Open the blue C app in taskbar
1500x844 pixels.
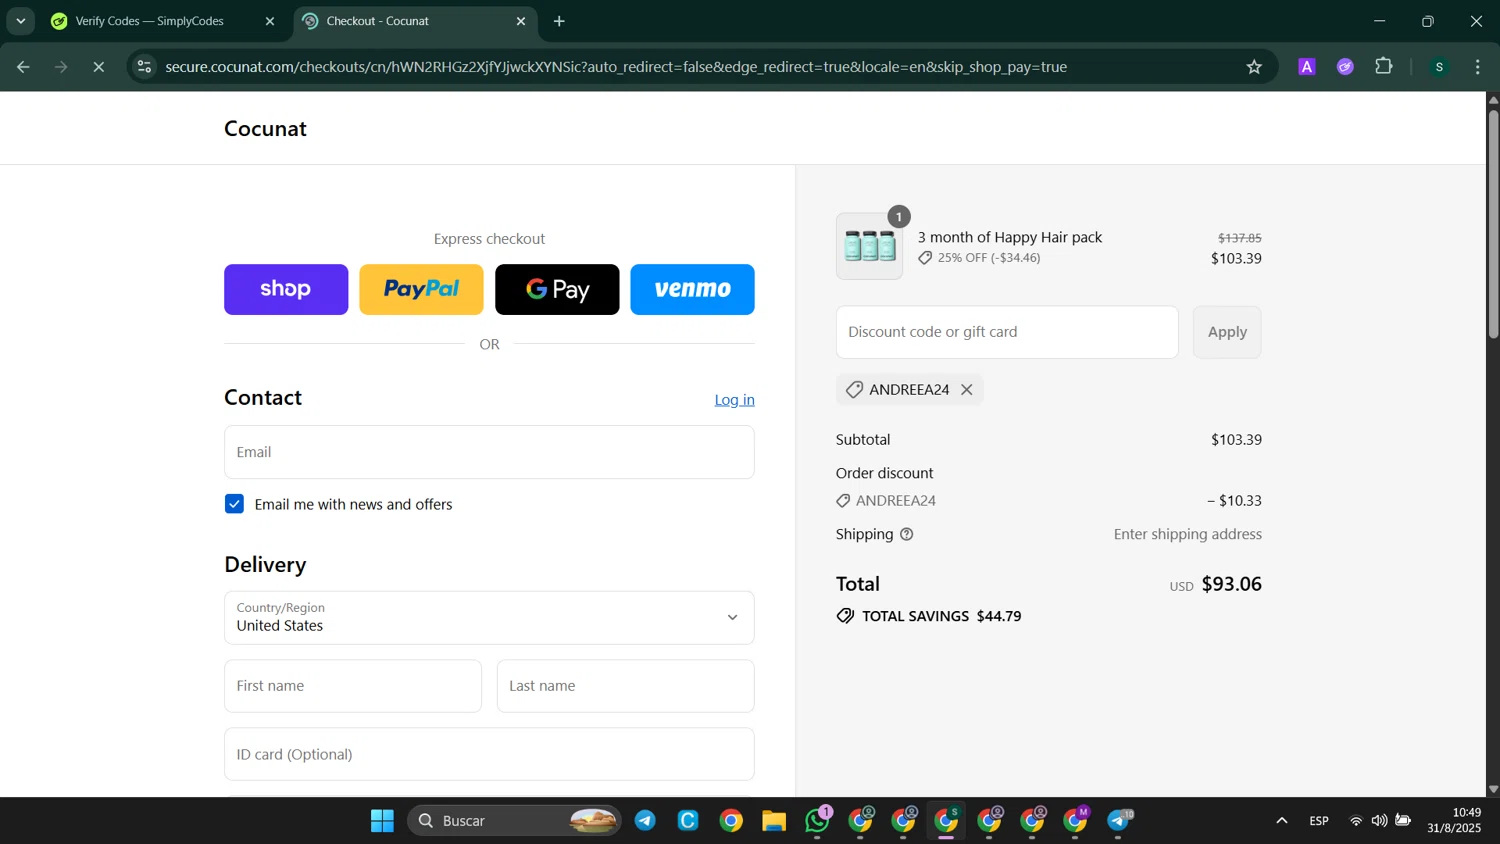point(688,821)
